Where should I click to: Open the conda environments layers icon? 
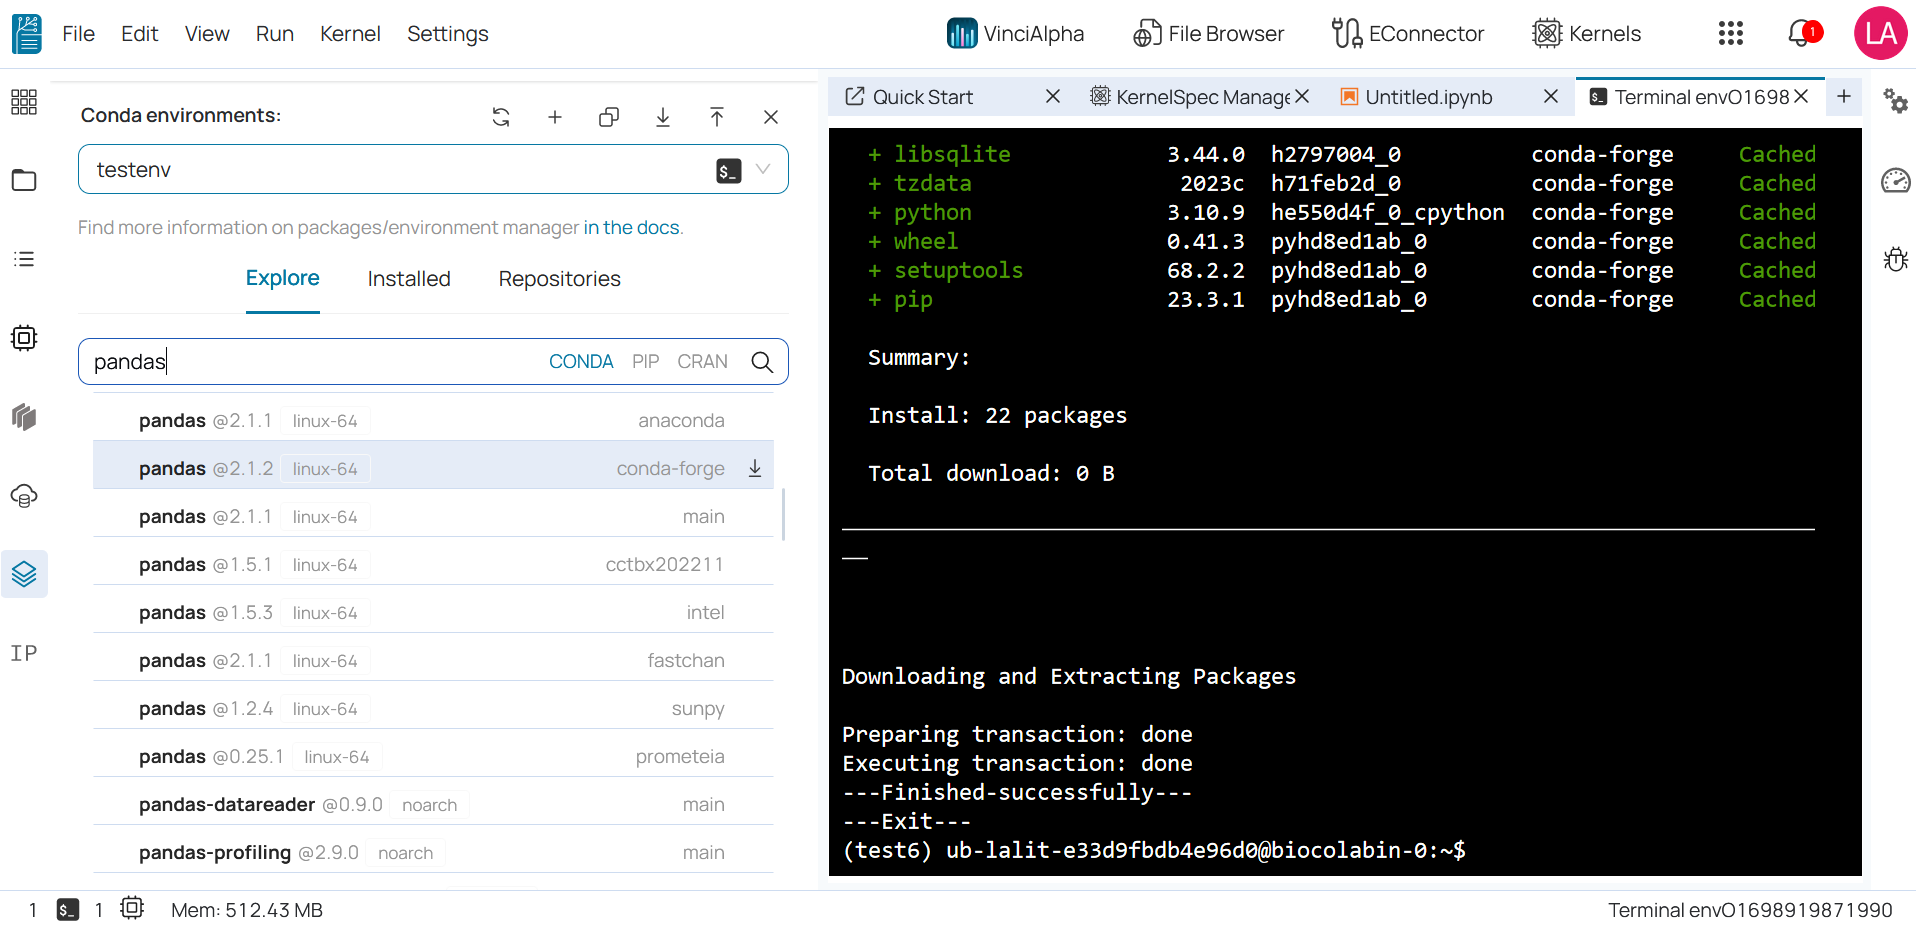(x=24, y=574)
